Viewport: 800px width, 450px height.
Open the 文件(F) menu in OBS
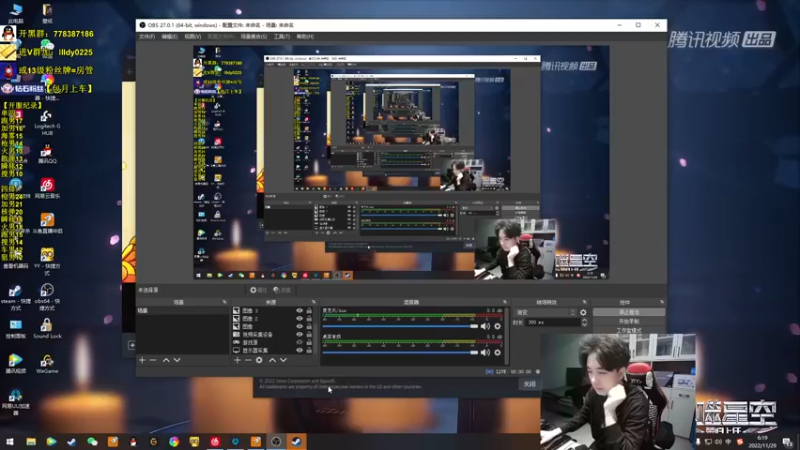click(x=147, y=37)
